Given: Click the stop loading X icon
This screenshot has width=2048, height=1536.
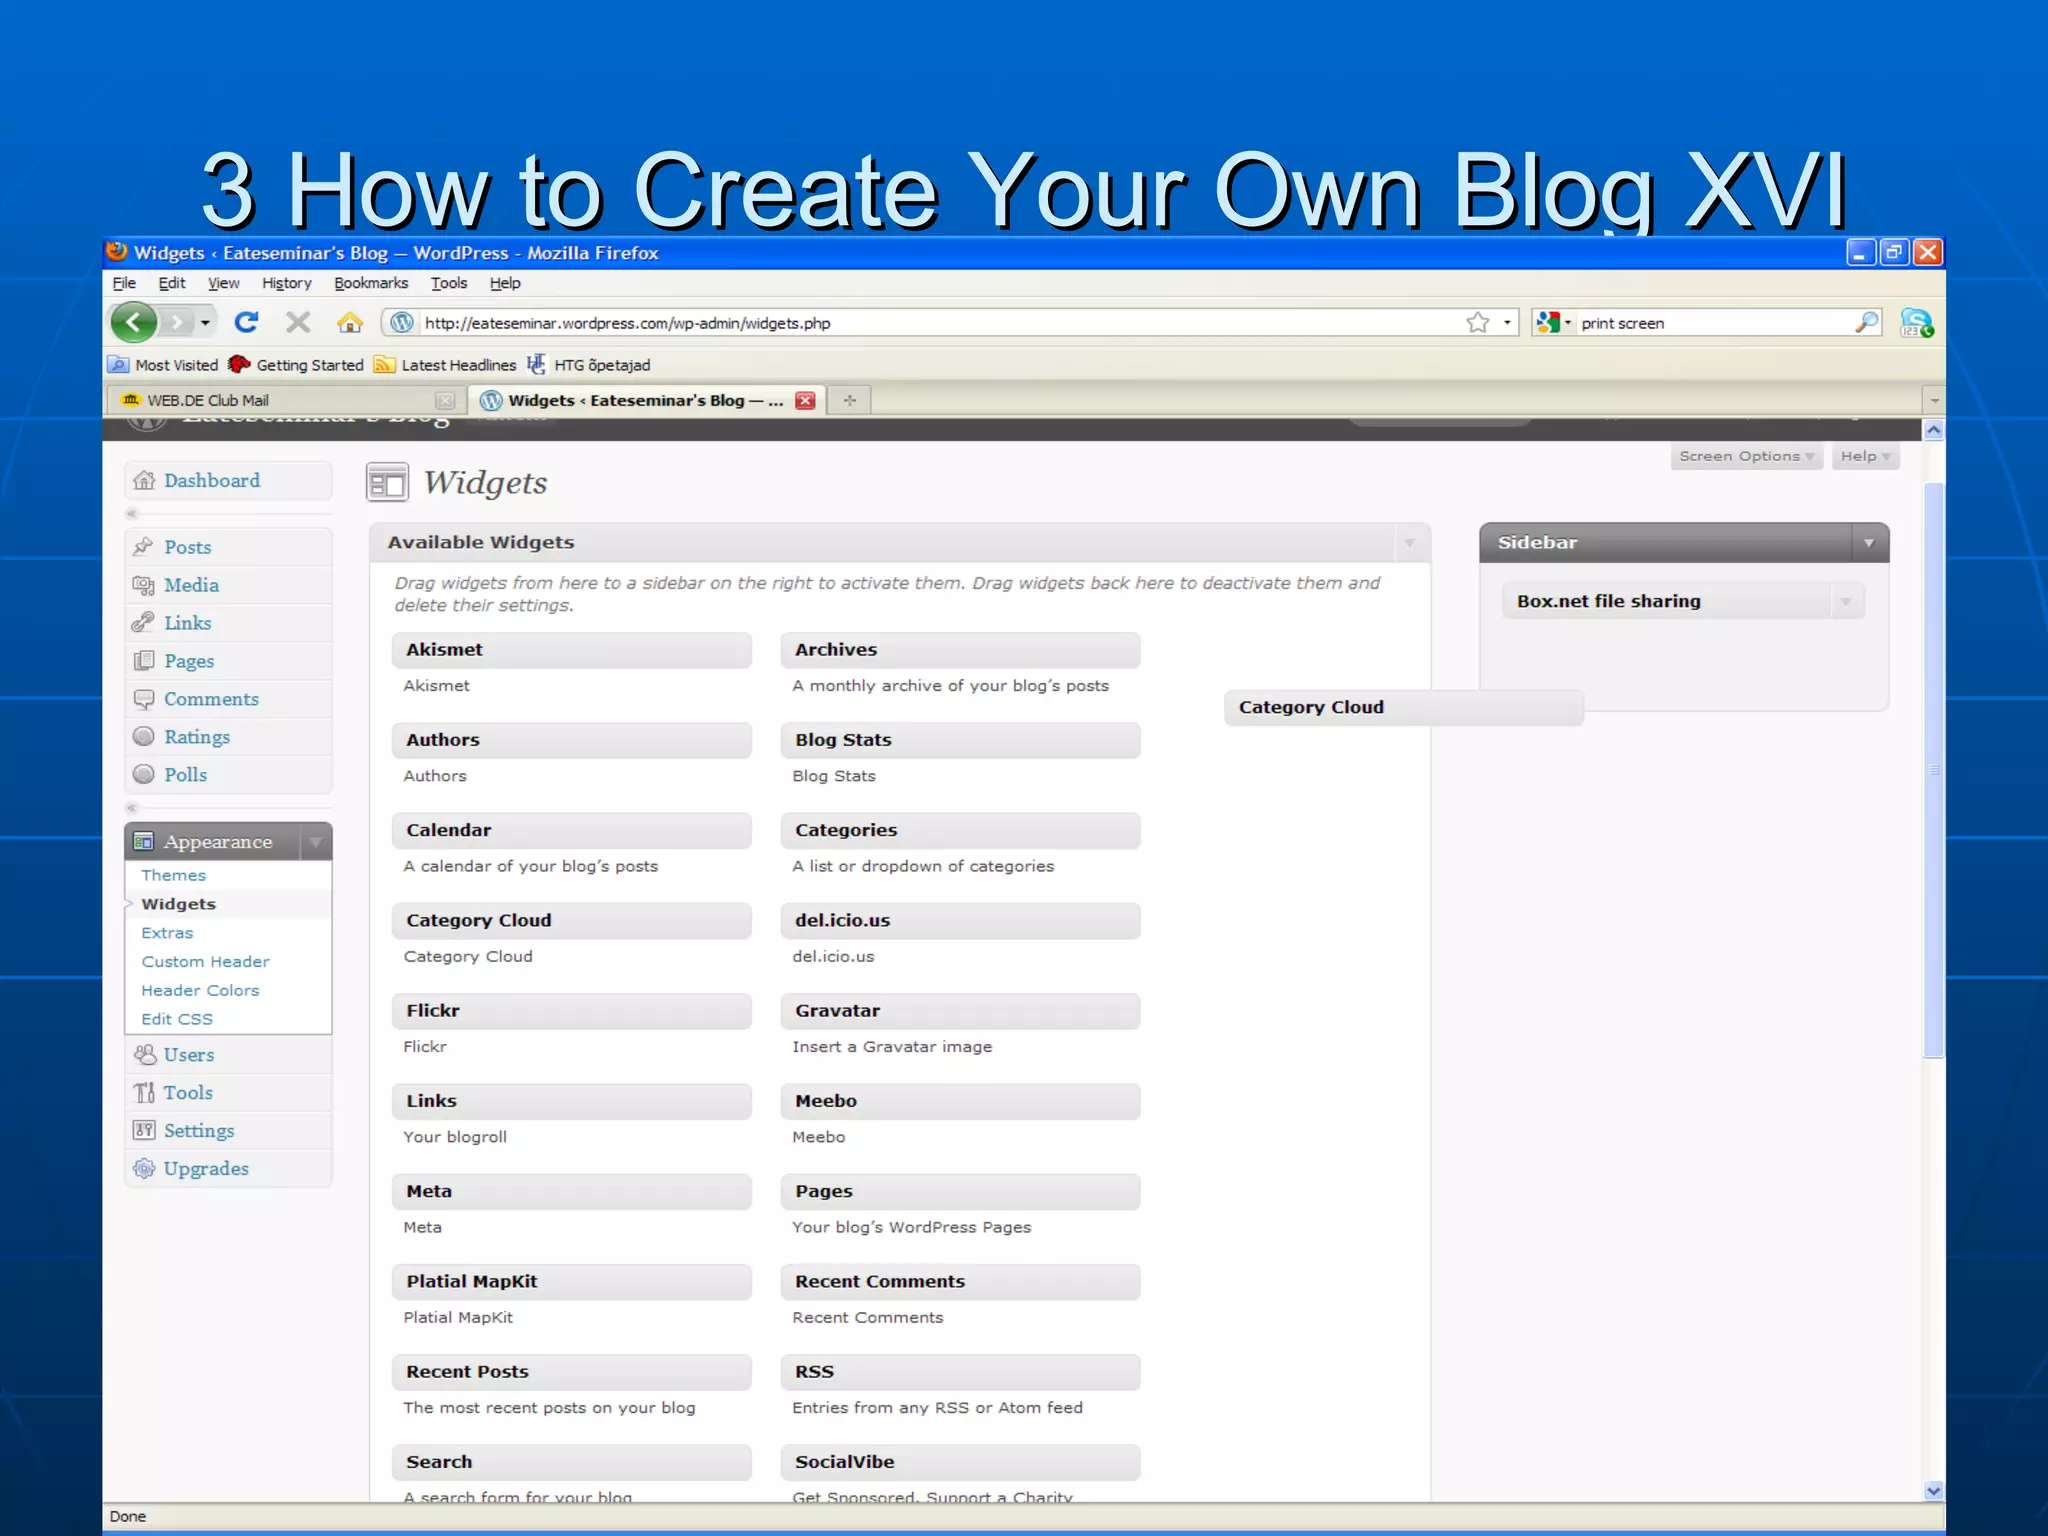Looking at the screenshot, I should (x=298, y=322).
